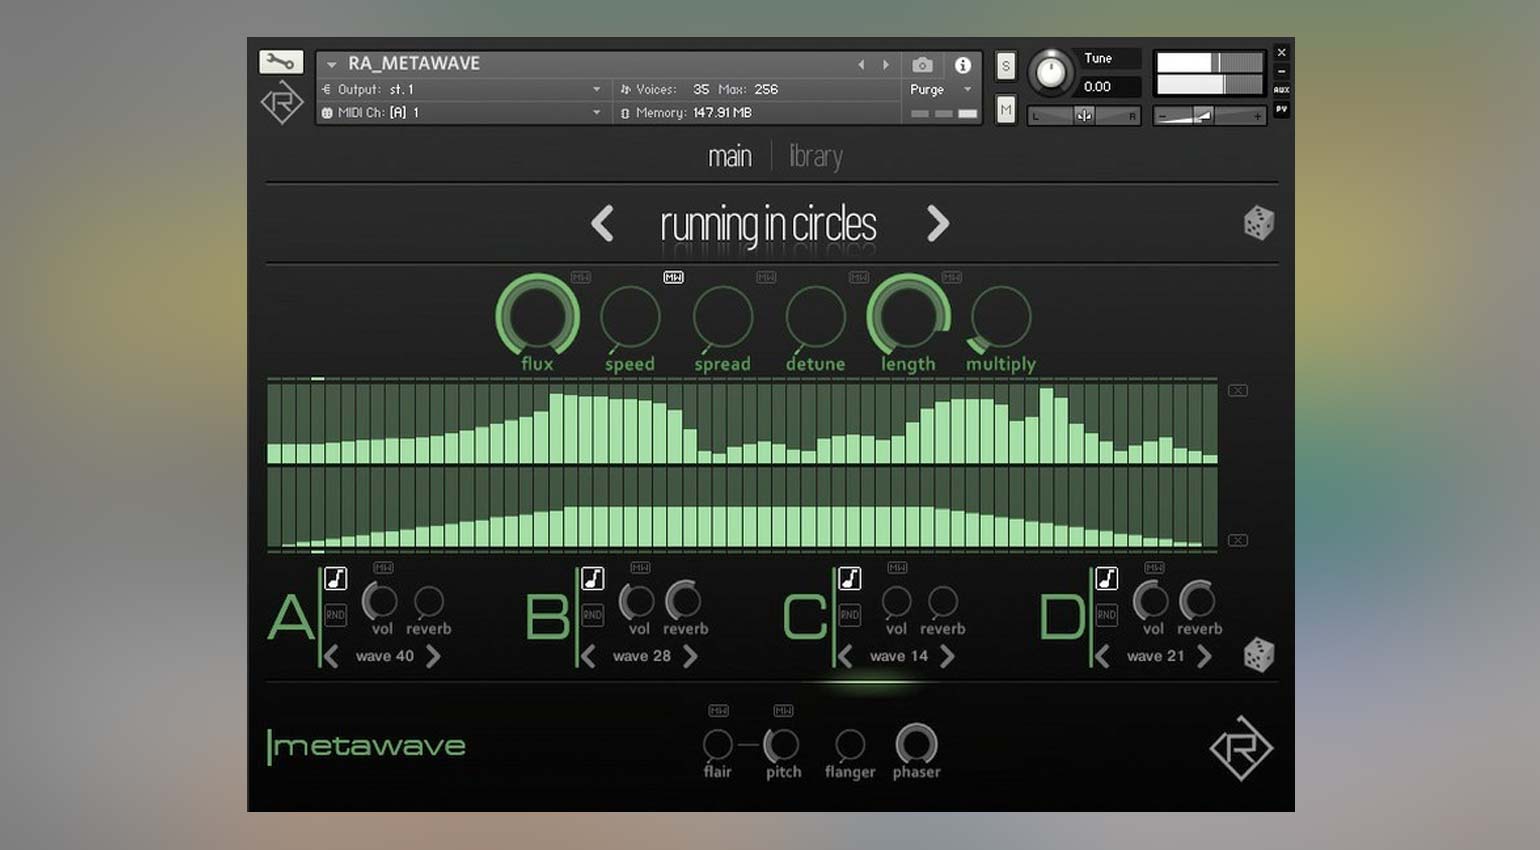Toggle the MW tag above the flux knob

pos(581,277)
